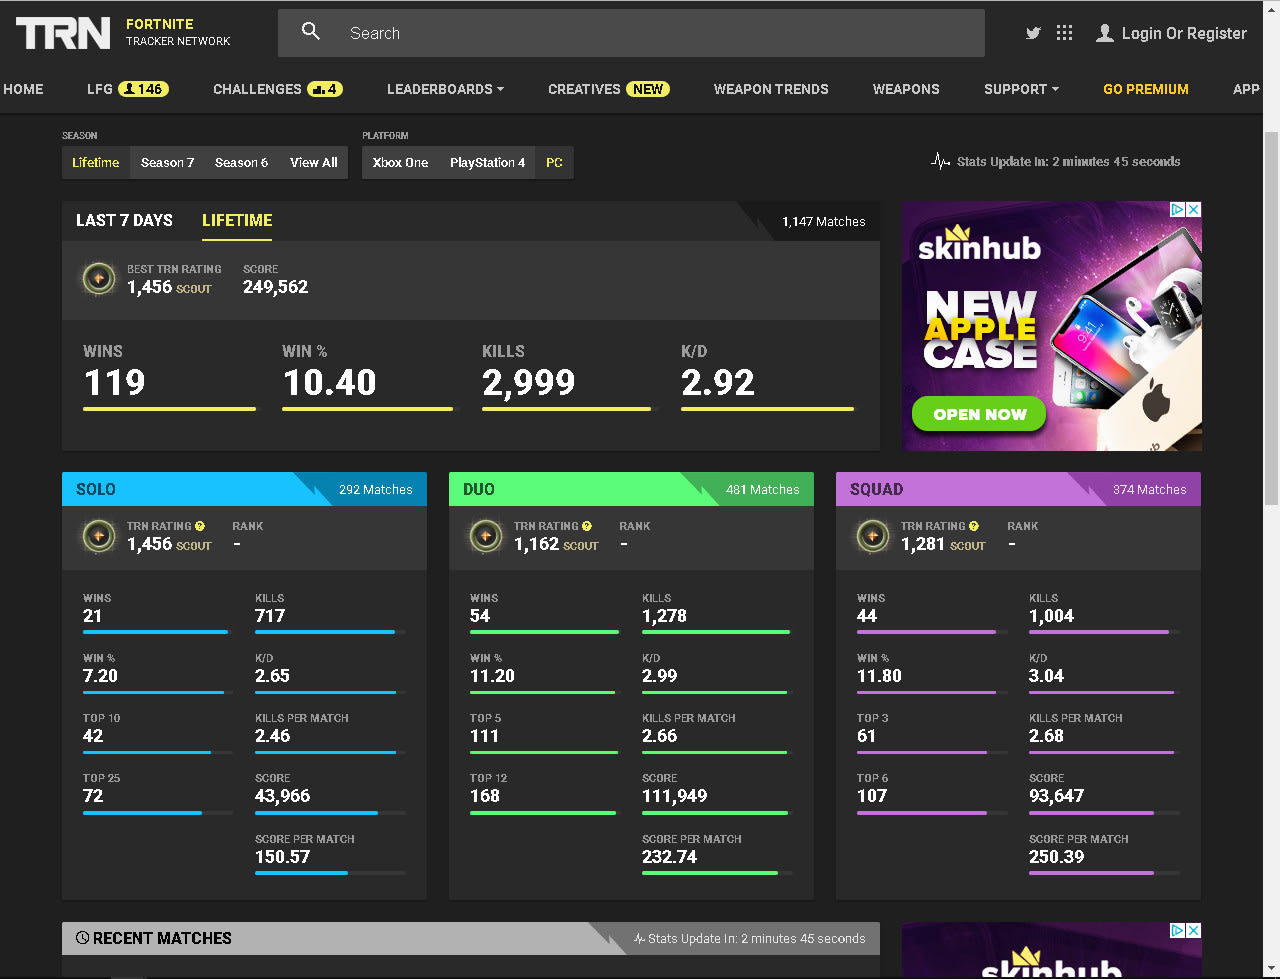Click the Challenges 4 count badge
This screenshot has height=979, width=1280.
325,89
